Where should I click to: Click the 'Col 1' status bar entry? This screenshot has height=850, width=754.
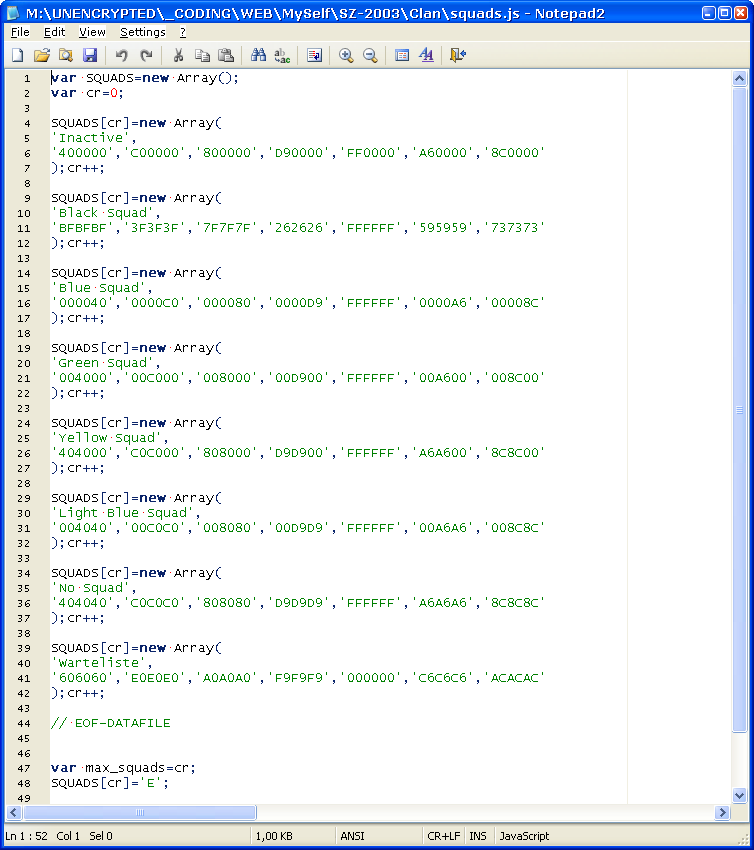pyautogui.click(x=68, y=836)
